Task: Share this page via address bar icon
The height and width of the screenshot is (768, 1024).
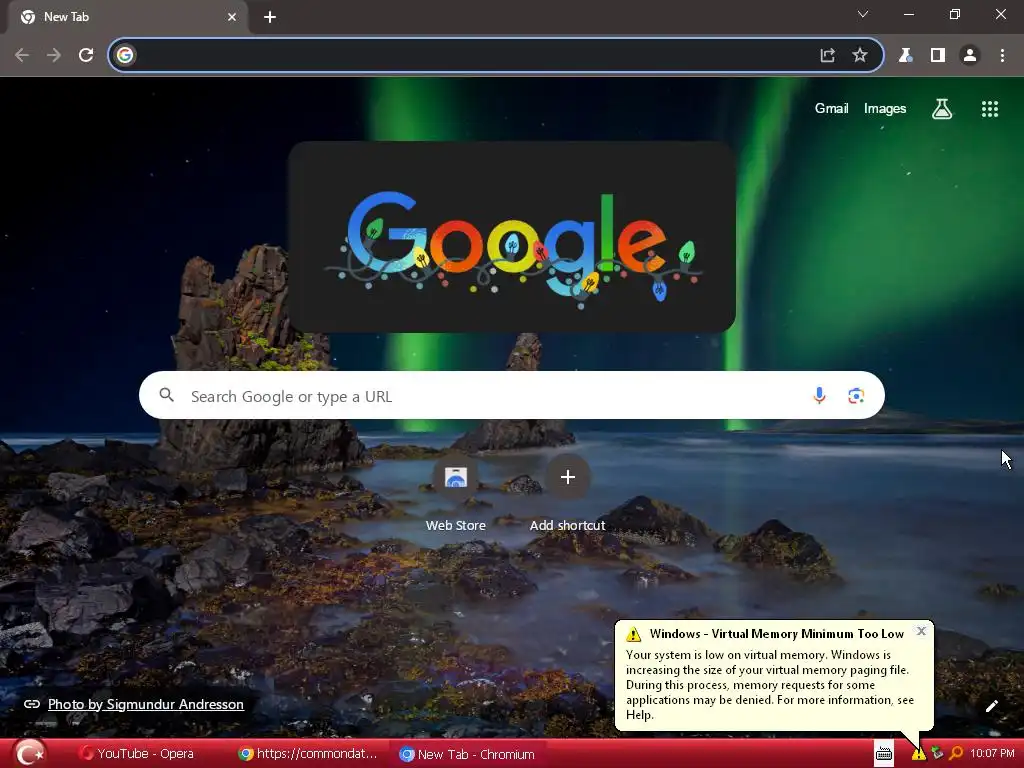Action: click(827, 56)
